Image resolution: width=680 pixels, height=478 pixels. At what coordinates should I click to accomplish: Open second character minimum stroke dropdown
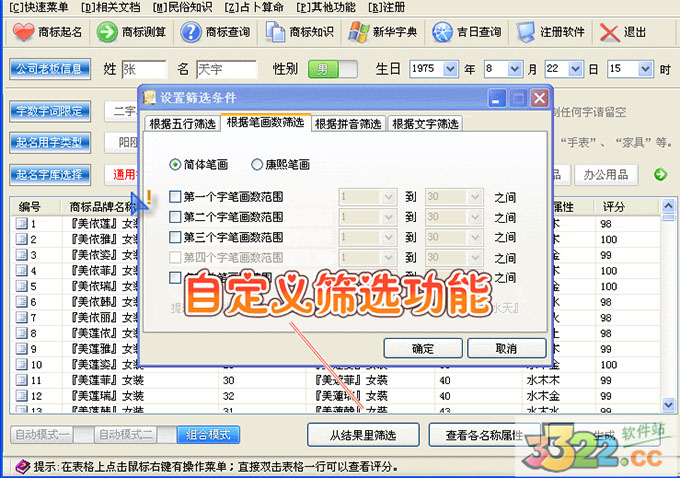click(x=389, y=217)
